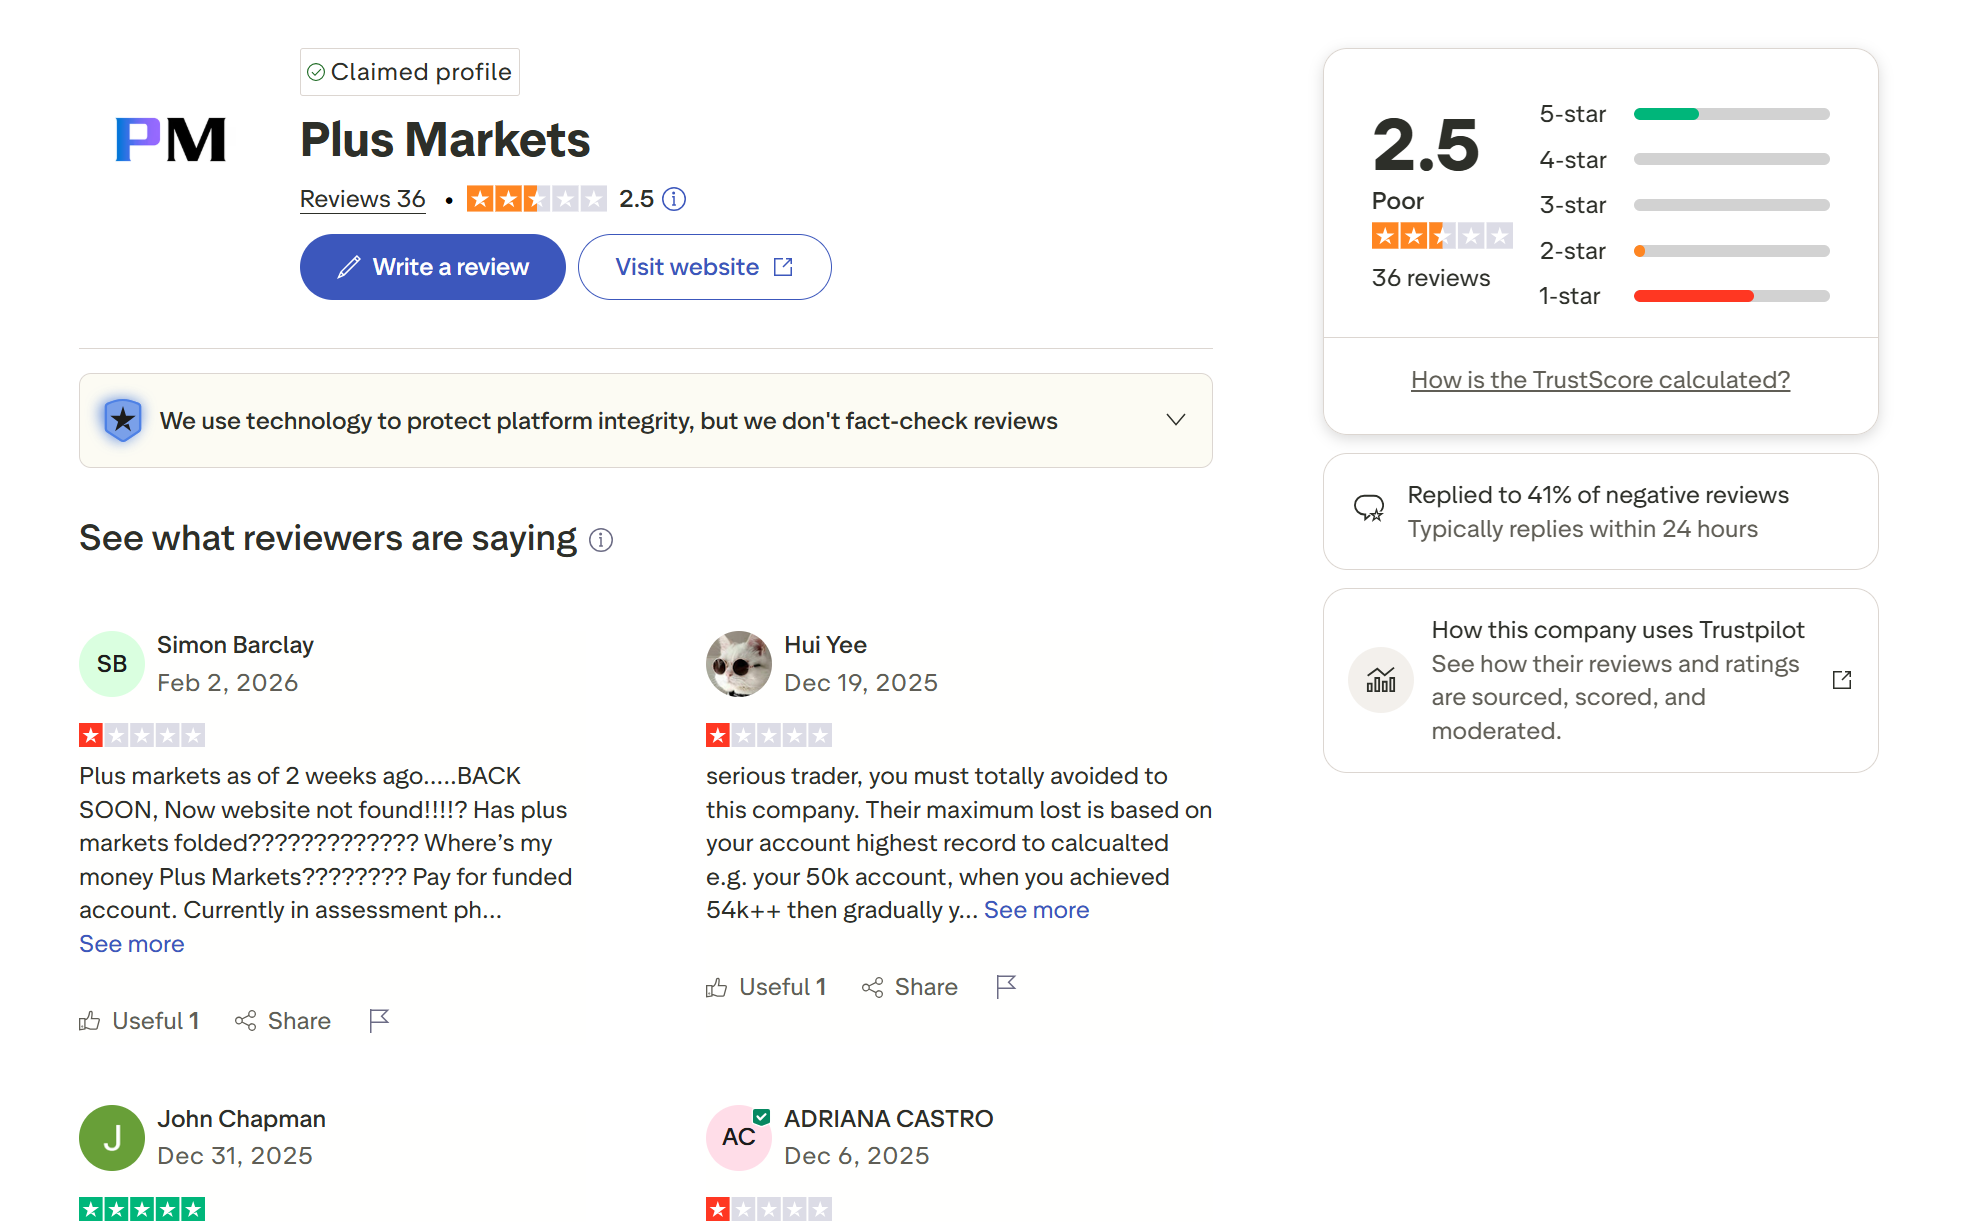Click the header star rating next to Reviews 36
The height and width of the screenshot is (1222, 1963).
click(537, 199)
